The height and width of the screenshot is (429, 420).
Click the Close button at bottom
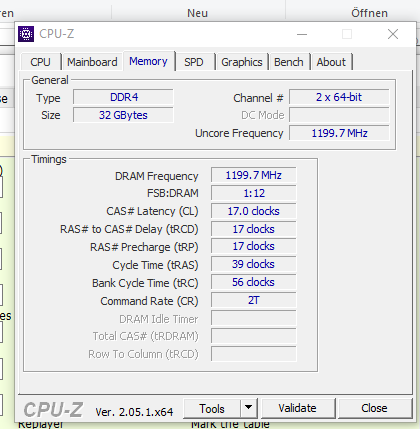point(374,408)
